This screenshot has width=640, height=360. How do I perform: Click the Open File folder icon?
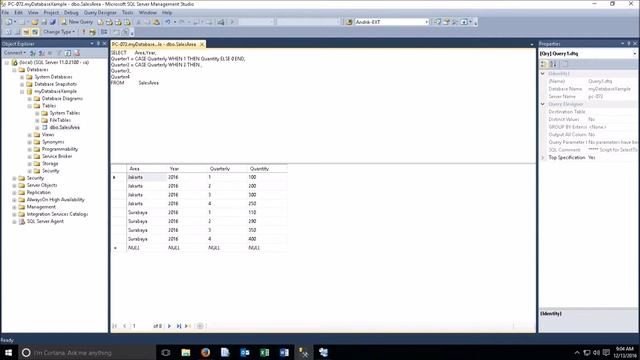click(x=35, y=22)
